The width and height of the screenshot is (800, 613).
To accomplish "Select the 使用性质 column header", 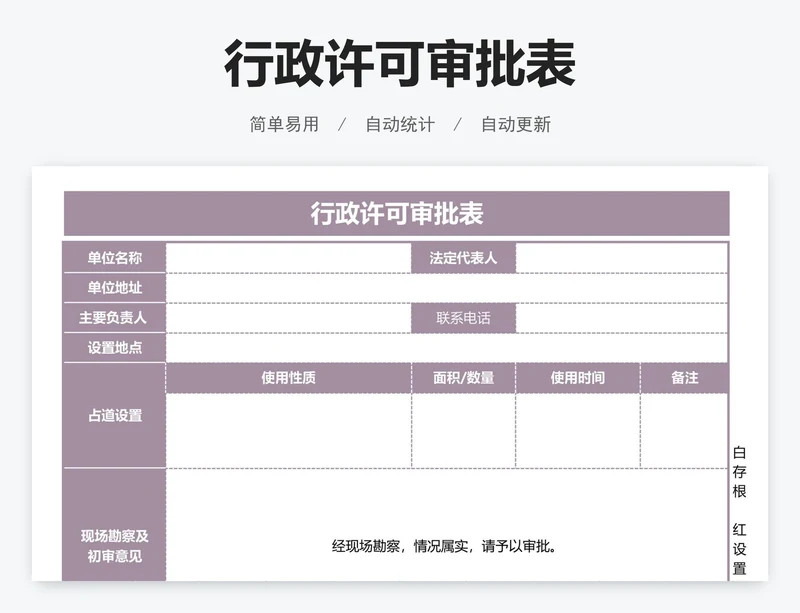I will [289, 378].
